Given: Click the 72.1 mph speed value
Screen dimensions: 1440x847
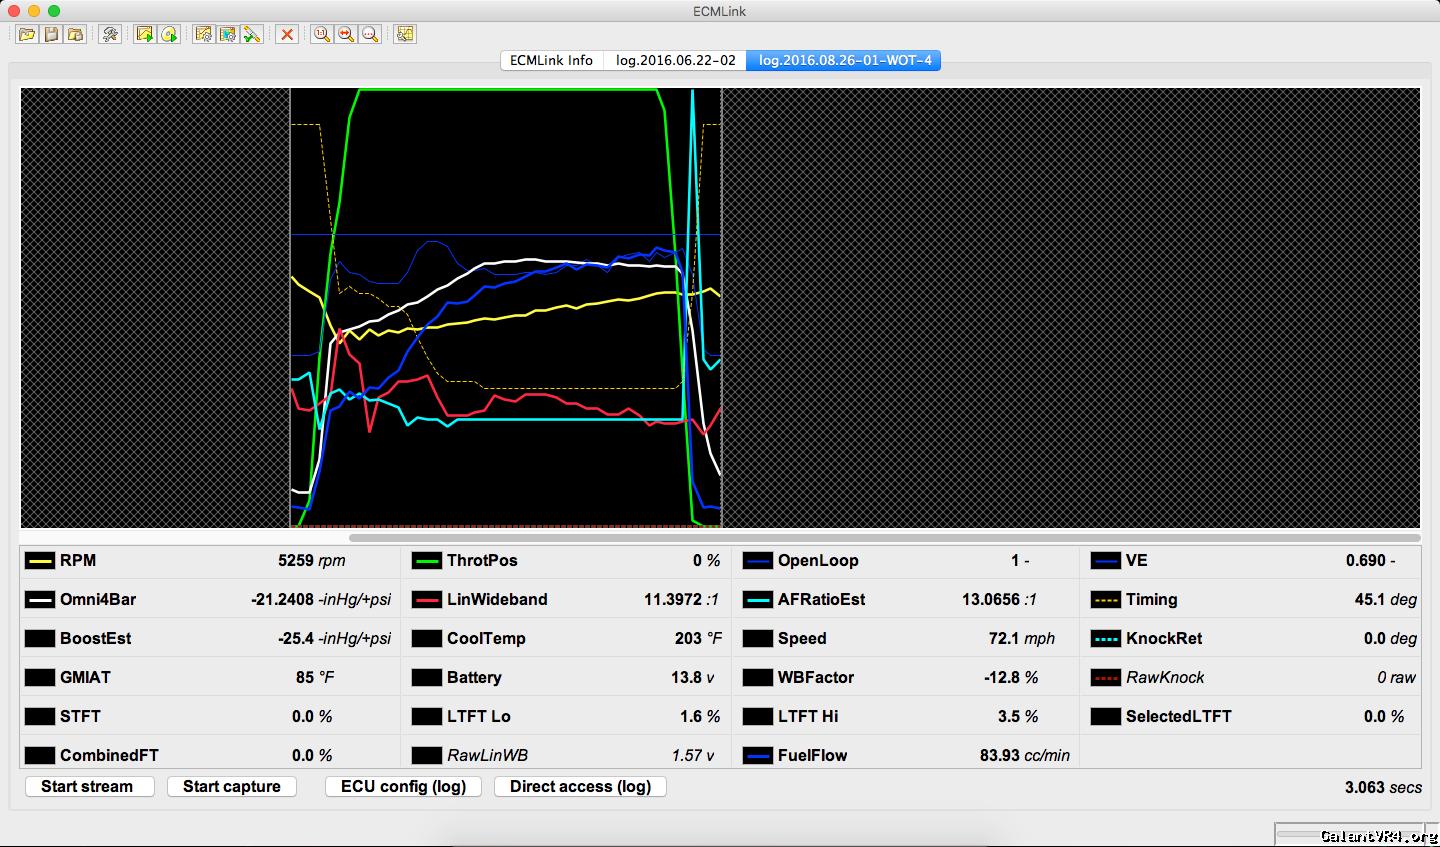Looking at the screenshot, I should [x=1022, y=639].
